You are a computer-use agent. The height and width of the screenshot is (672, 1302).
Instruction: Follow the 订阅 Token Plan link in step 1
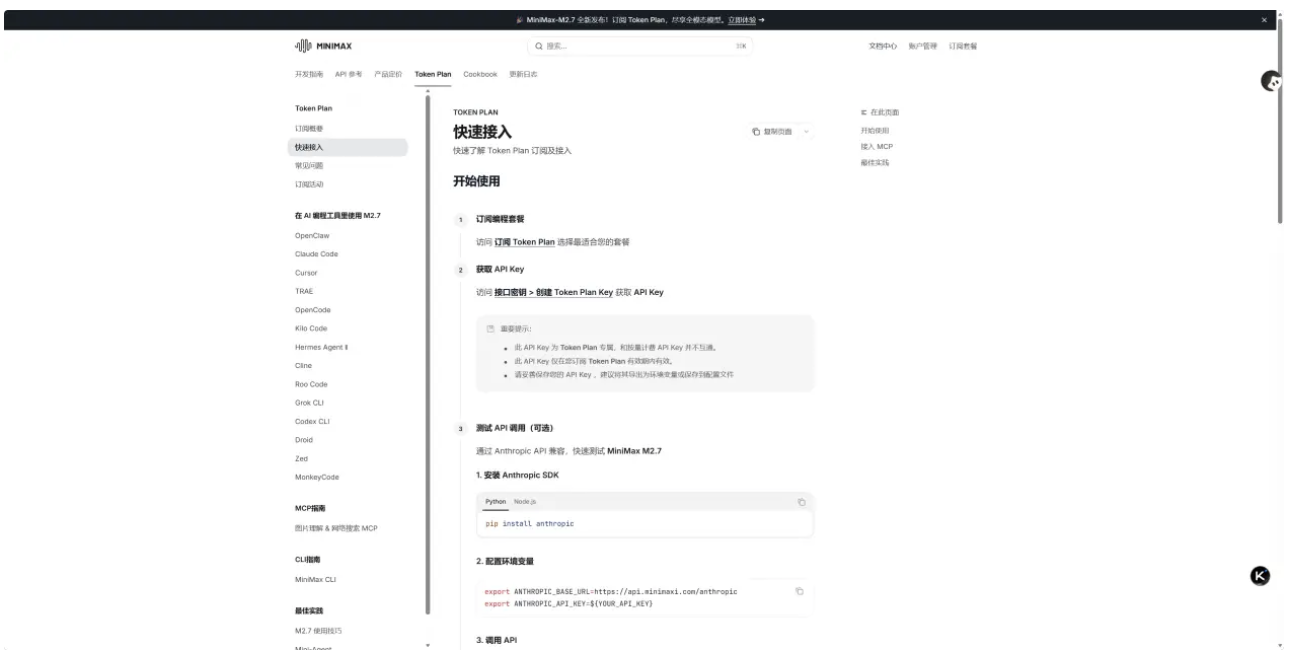(524, 242)
